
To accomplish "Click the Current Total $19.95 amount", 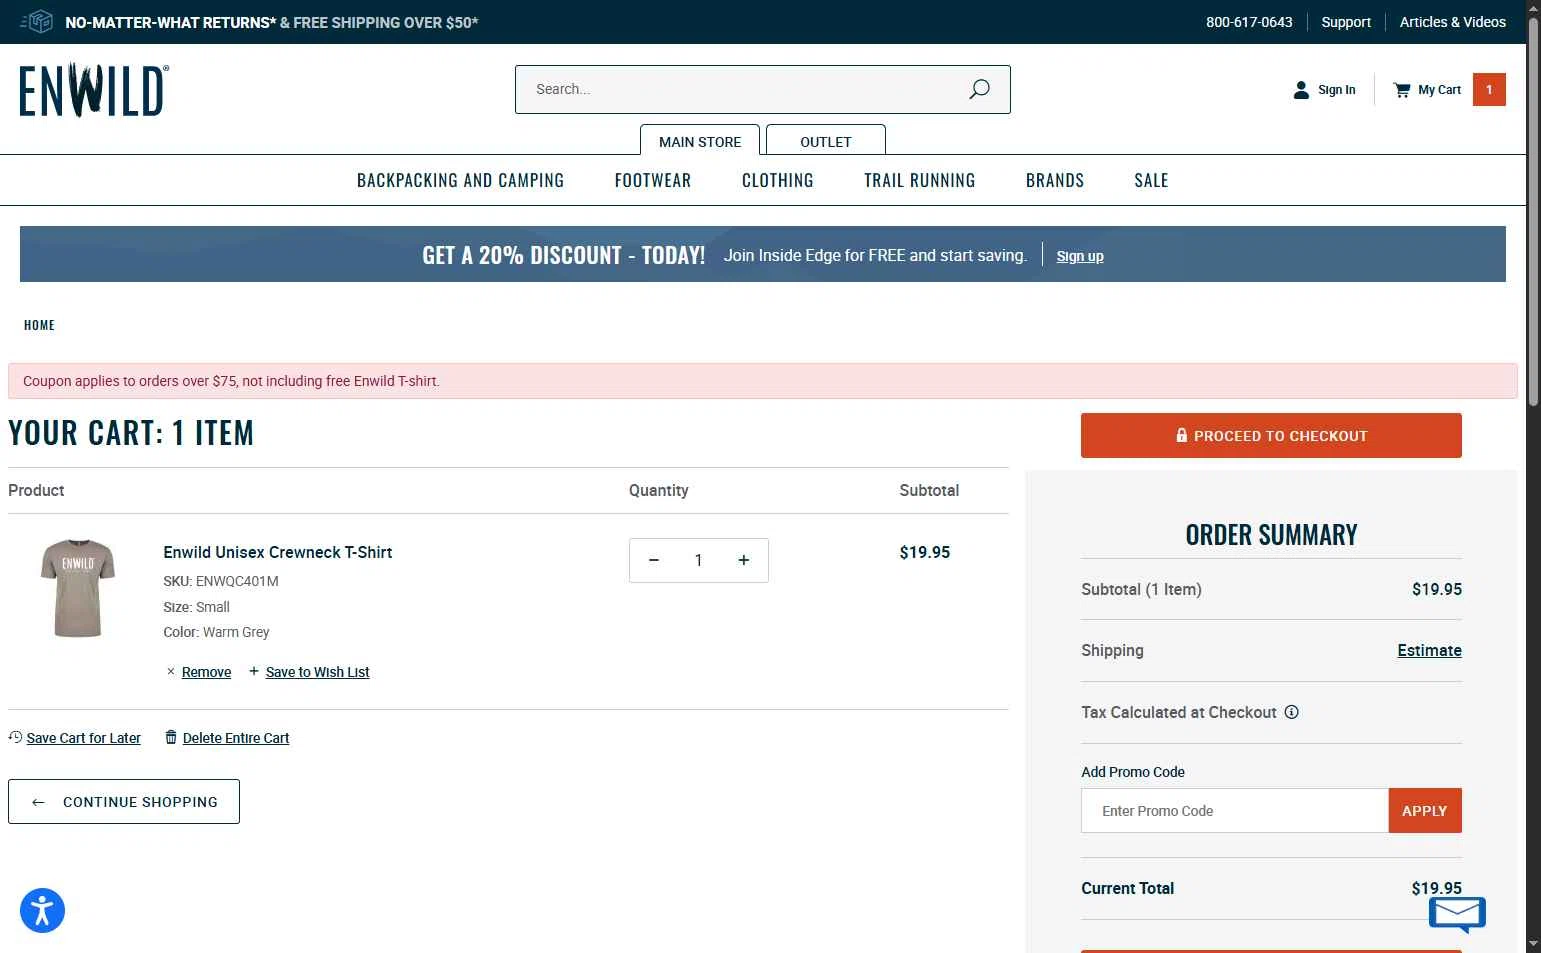I will (x=1436, y=888).
